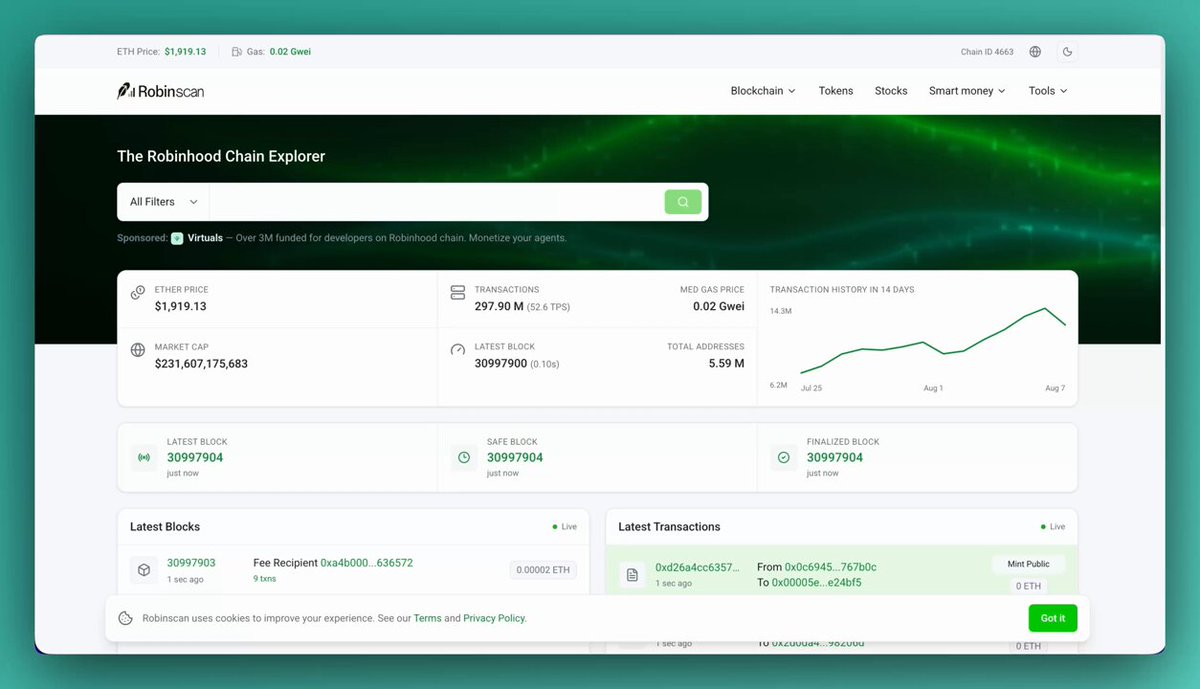
Task: Open recipient address 0x00005e...e24bf5
Action: pyautogui.click(x=816, y=582)
